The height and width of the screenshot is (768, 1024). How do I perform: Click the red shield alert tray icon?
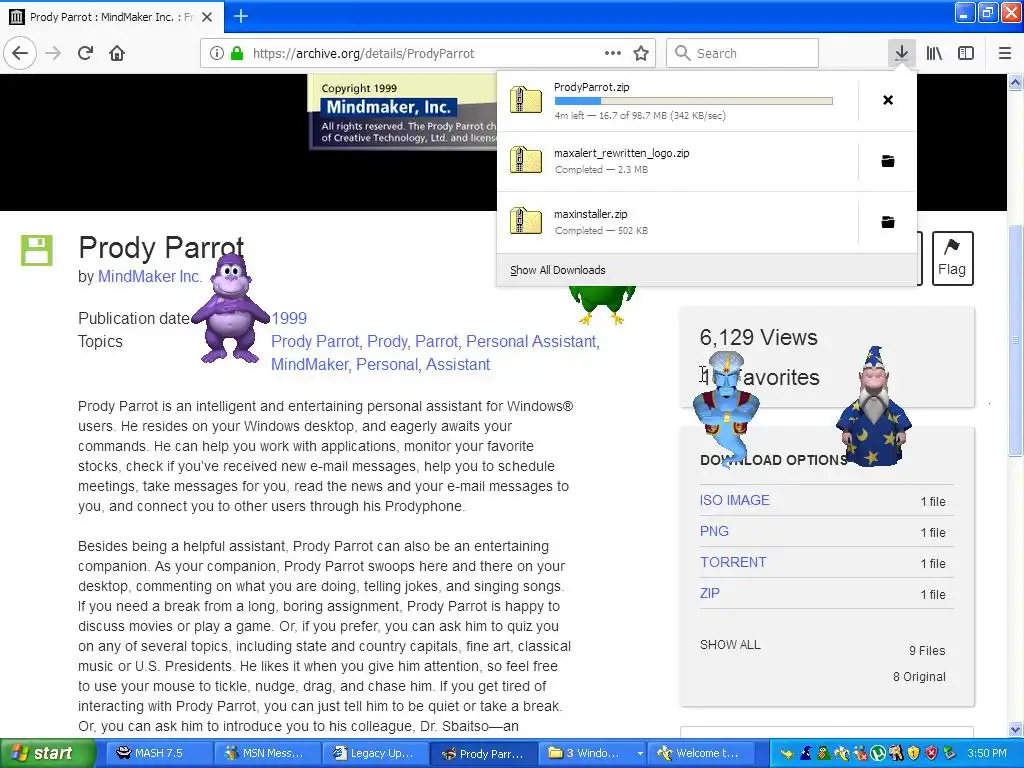click(x=931, y=753)
